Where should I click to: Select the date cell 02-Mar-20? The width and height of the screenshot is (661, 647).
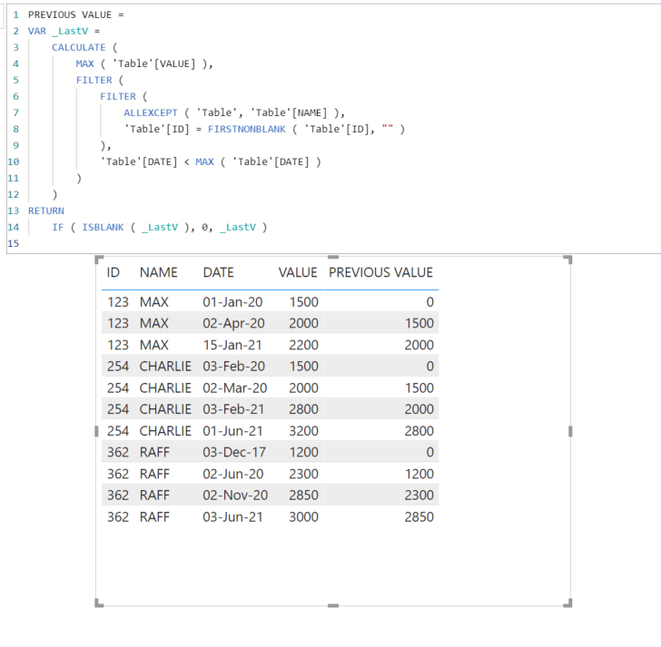(x=235, y=388)
